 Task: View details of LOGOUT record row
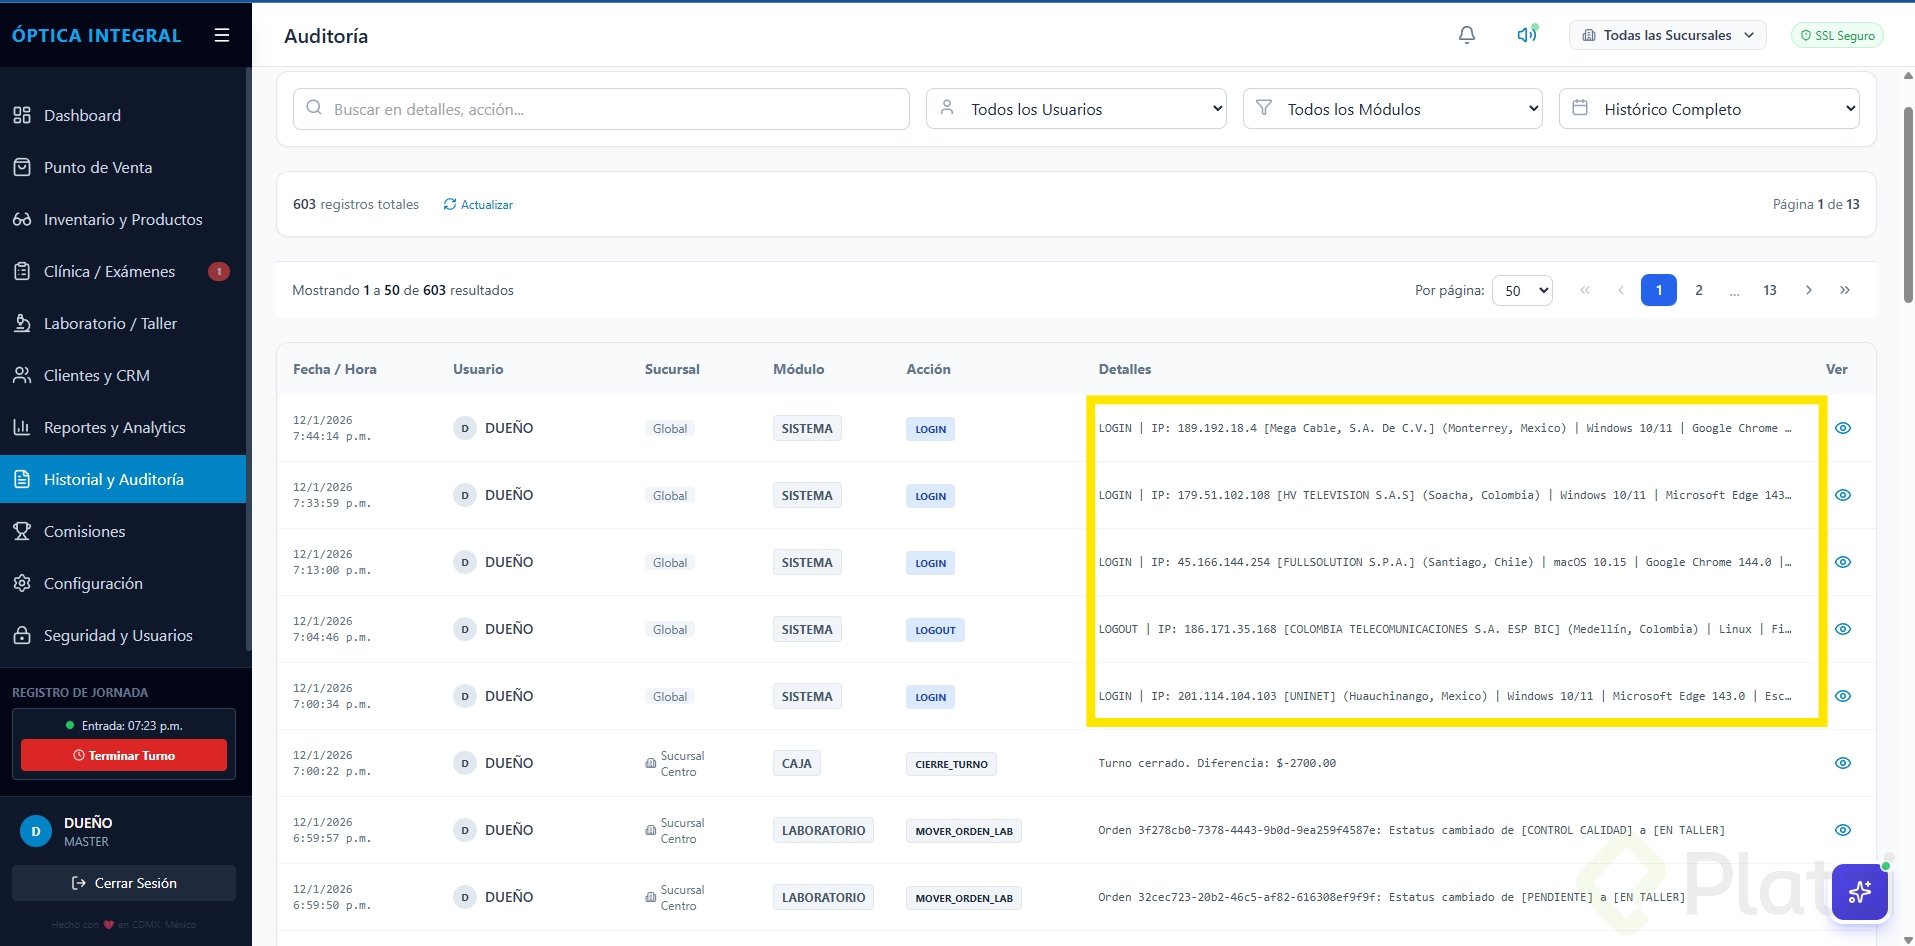pyautogui.click(x=1842, y=629)
